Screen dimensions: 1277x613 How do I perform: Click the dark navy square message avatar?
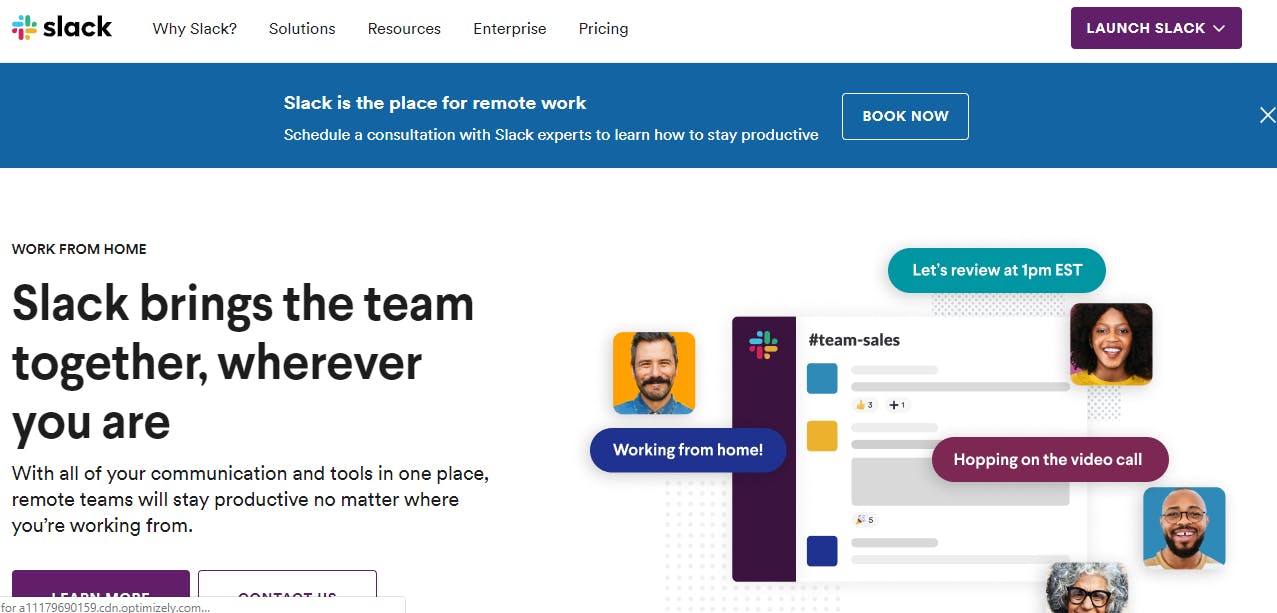(822, 551)
